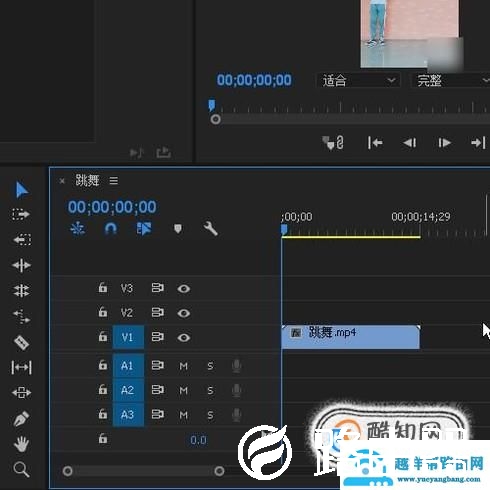The image size is (490, 490).
Task: Select the Track Select Backward tool
Action: tap(22, 239)
